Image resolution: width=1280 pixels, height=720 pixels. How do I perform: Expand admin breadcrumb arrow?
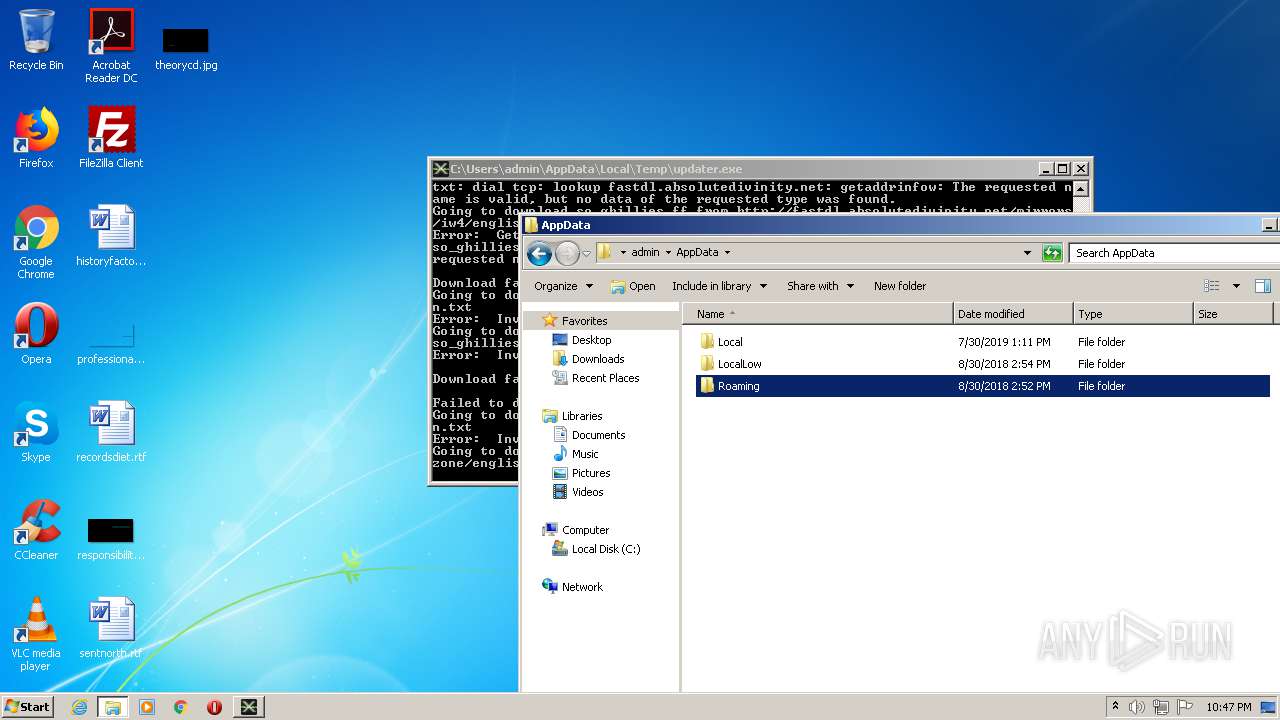pos(667,253)
